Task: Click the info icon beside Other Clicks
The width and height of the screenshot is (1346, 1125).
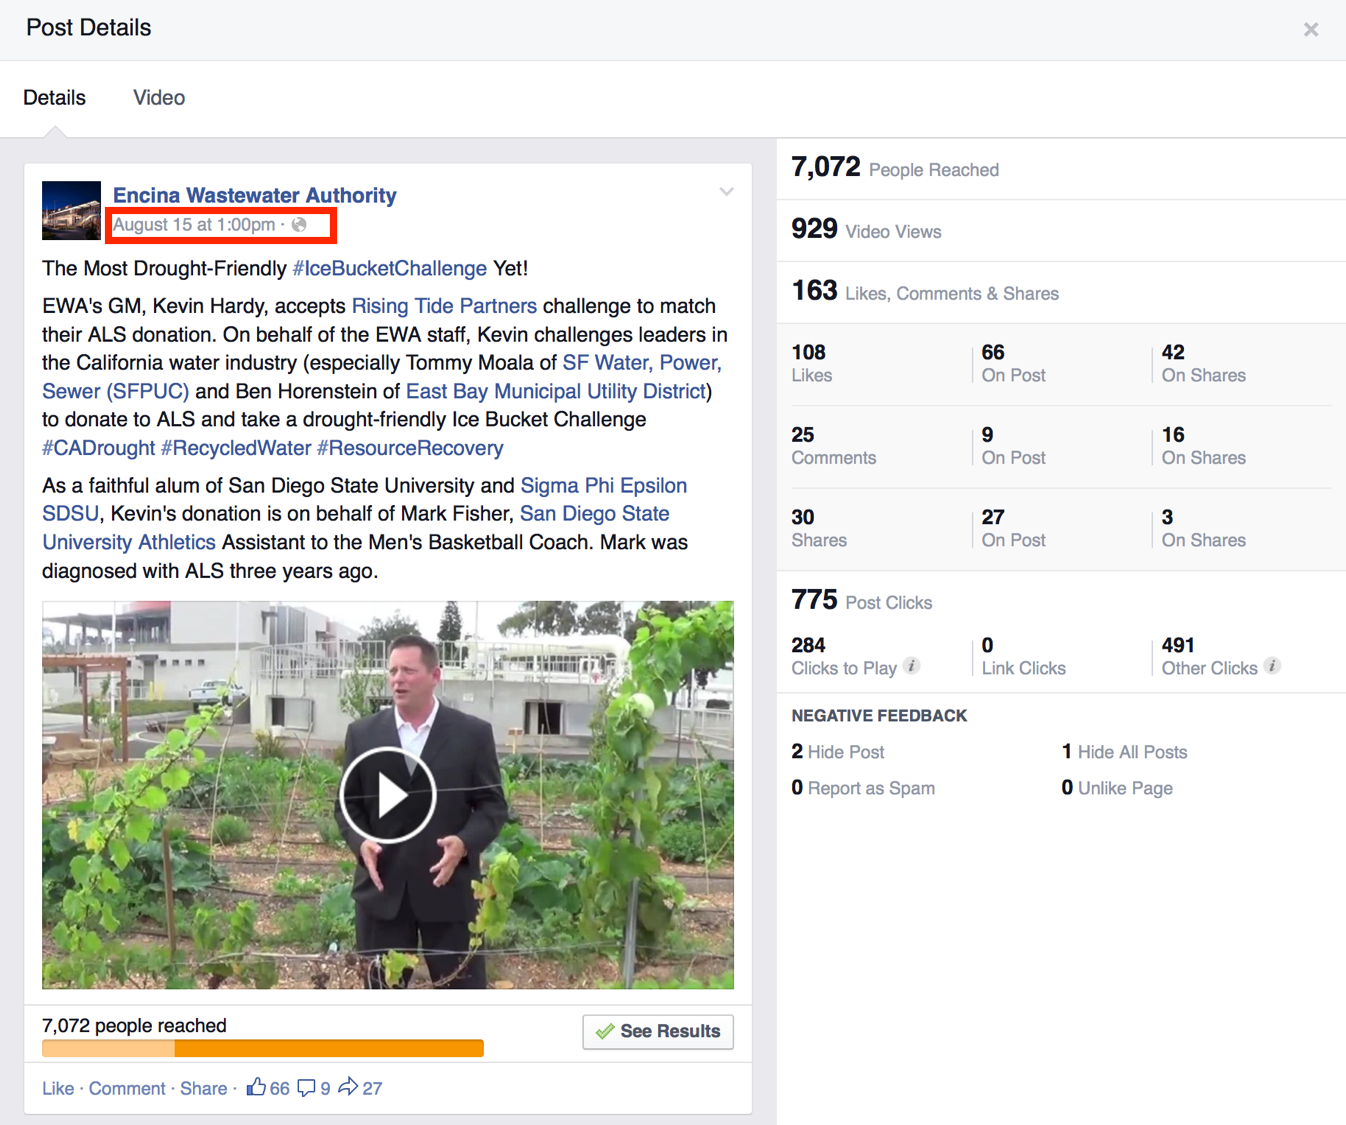Action: pos(1272,666)
